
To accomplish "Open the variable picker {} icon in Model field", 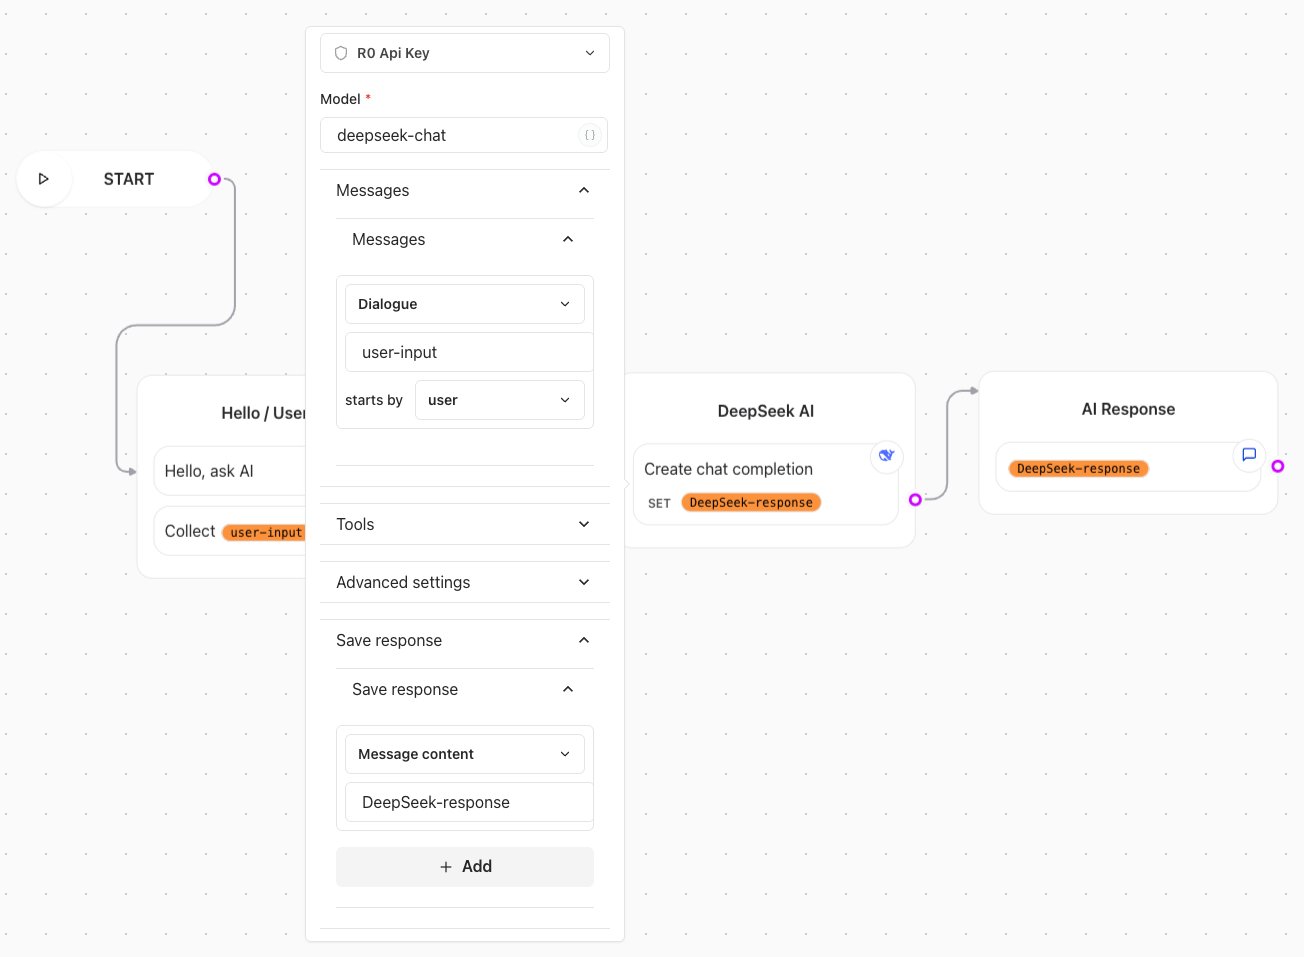I will point(589,135).
